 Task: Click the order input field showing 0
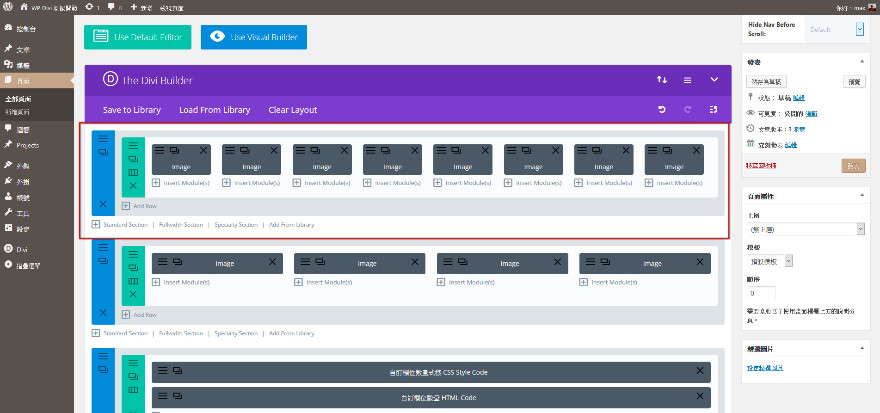tap(762, 293)
